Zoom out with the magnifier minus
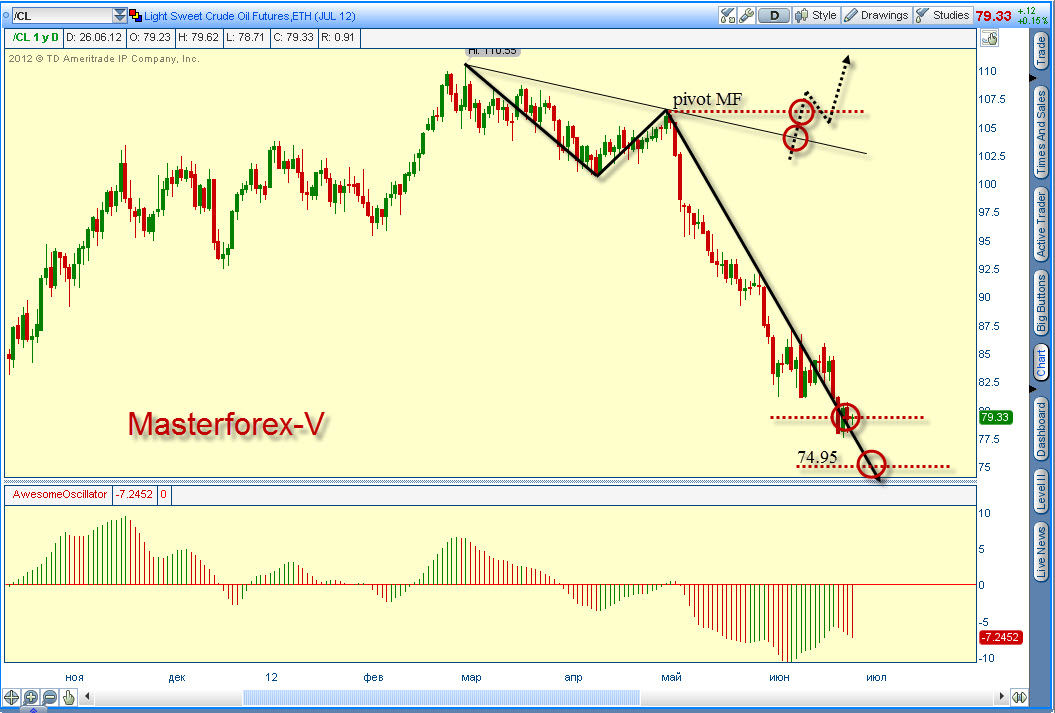Image resolution: width=1055 pixels, height=713 pixels. click(50, 697)
